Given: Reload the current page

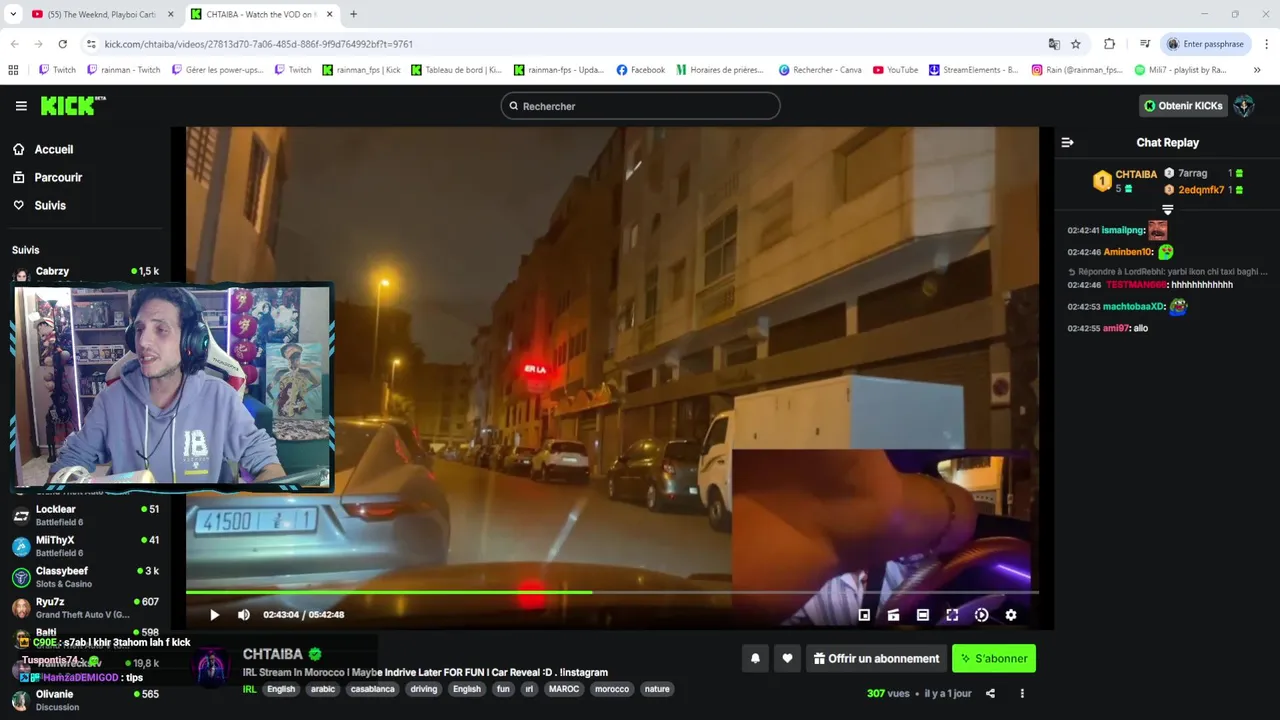Looking at the screenshot, I should pos(62,44).
